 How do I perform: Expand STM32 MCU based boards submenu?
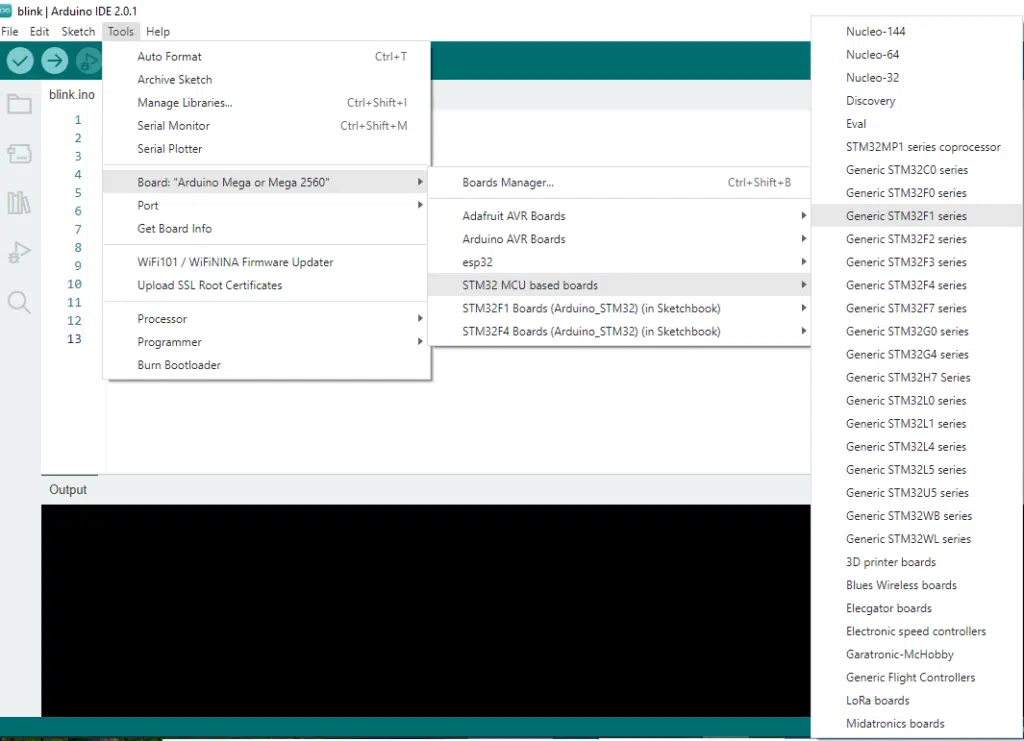tap(619, 285)
